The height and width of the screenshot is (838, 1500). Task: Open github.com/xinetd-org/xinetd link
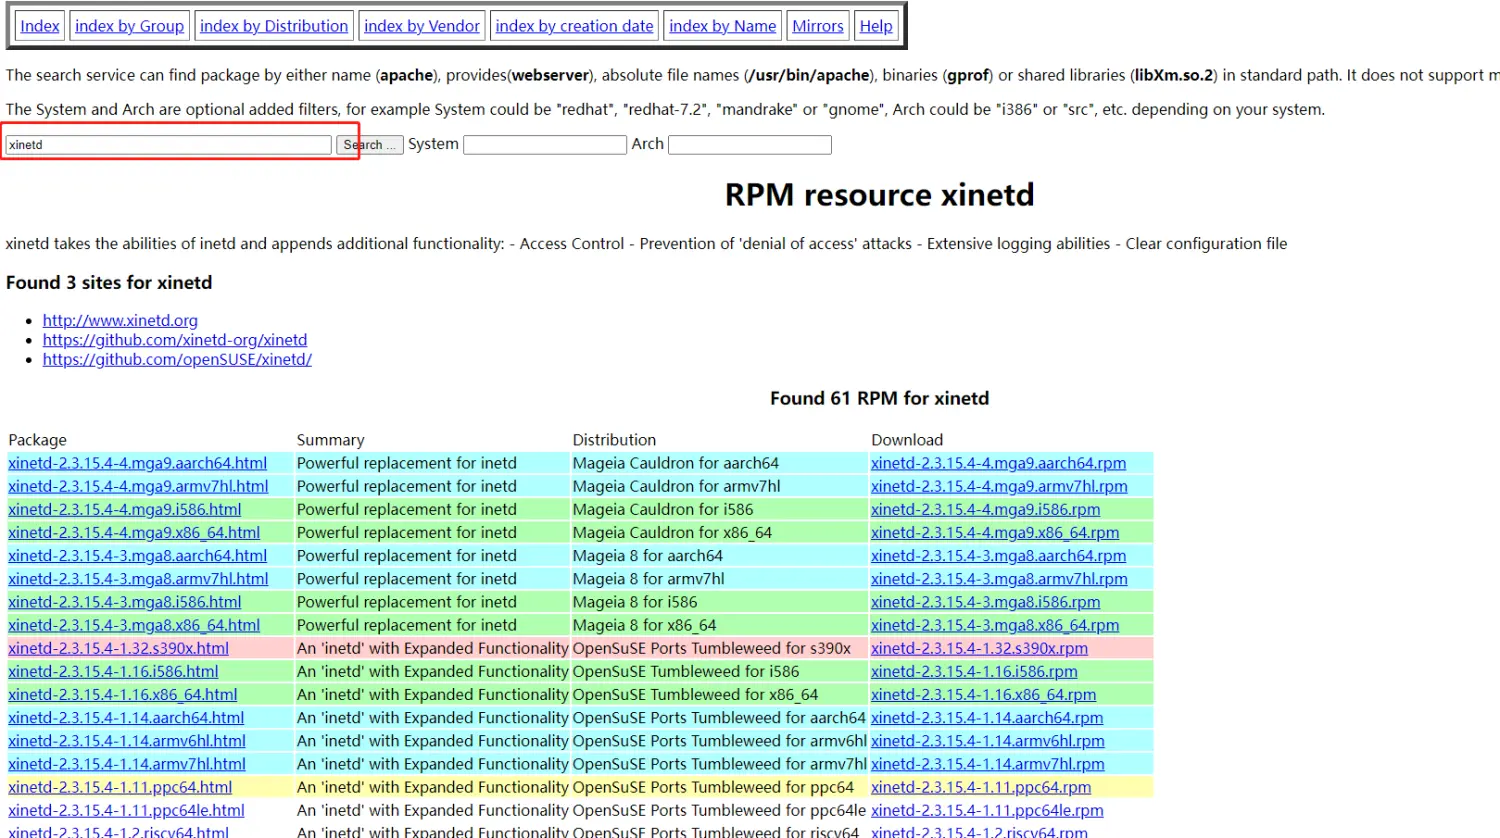(x=175, y=340)
